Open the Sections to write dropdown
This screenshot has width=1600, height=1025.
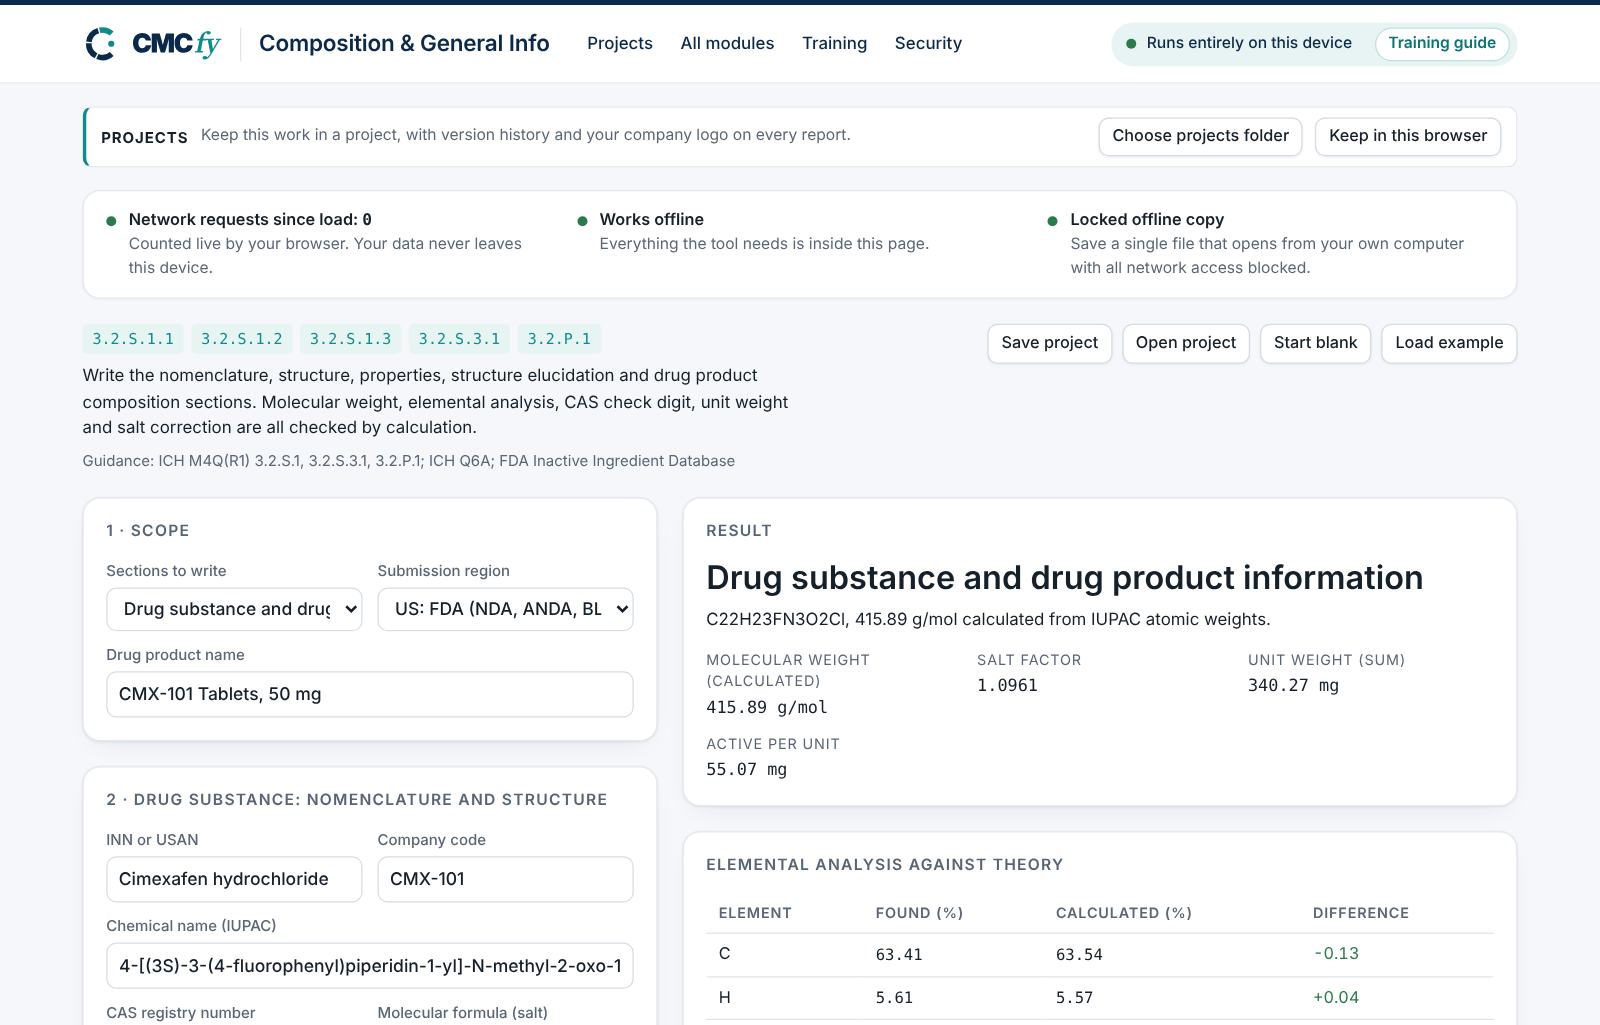tap(234, 609)
